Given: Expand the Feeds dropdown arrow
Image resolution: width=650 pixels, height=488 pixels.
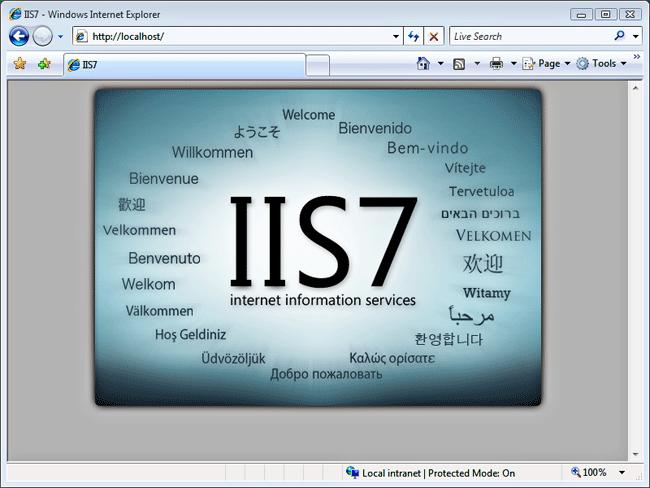Looking at the screenshot, I should pos(477,63).
